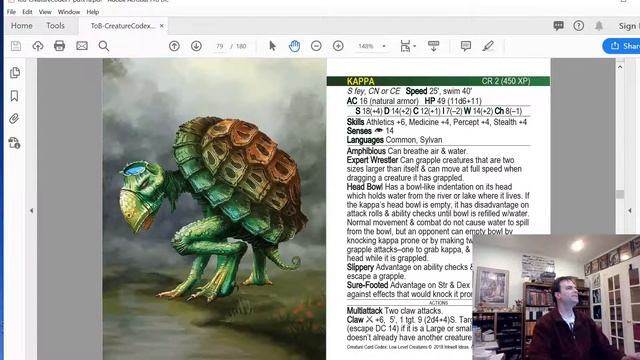
Task: Click the Kappa creature illustration
Action: (x=215, y=209)
